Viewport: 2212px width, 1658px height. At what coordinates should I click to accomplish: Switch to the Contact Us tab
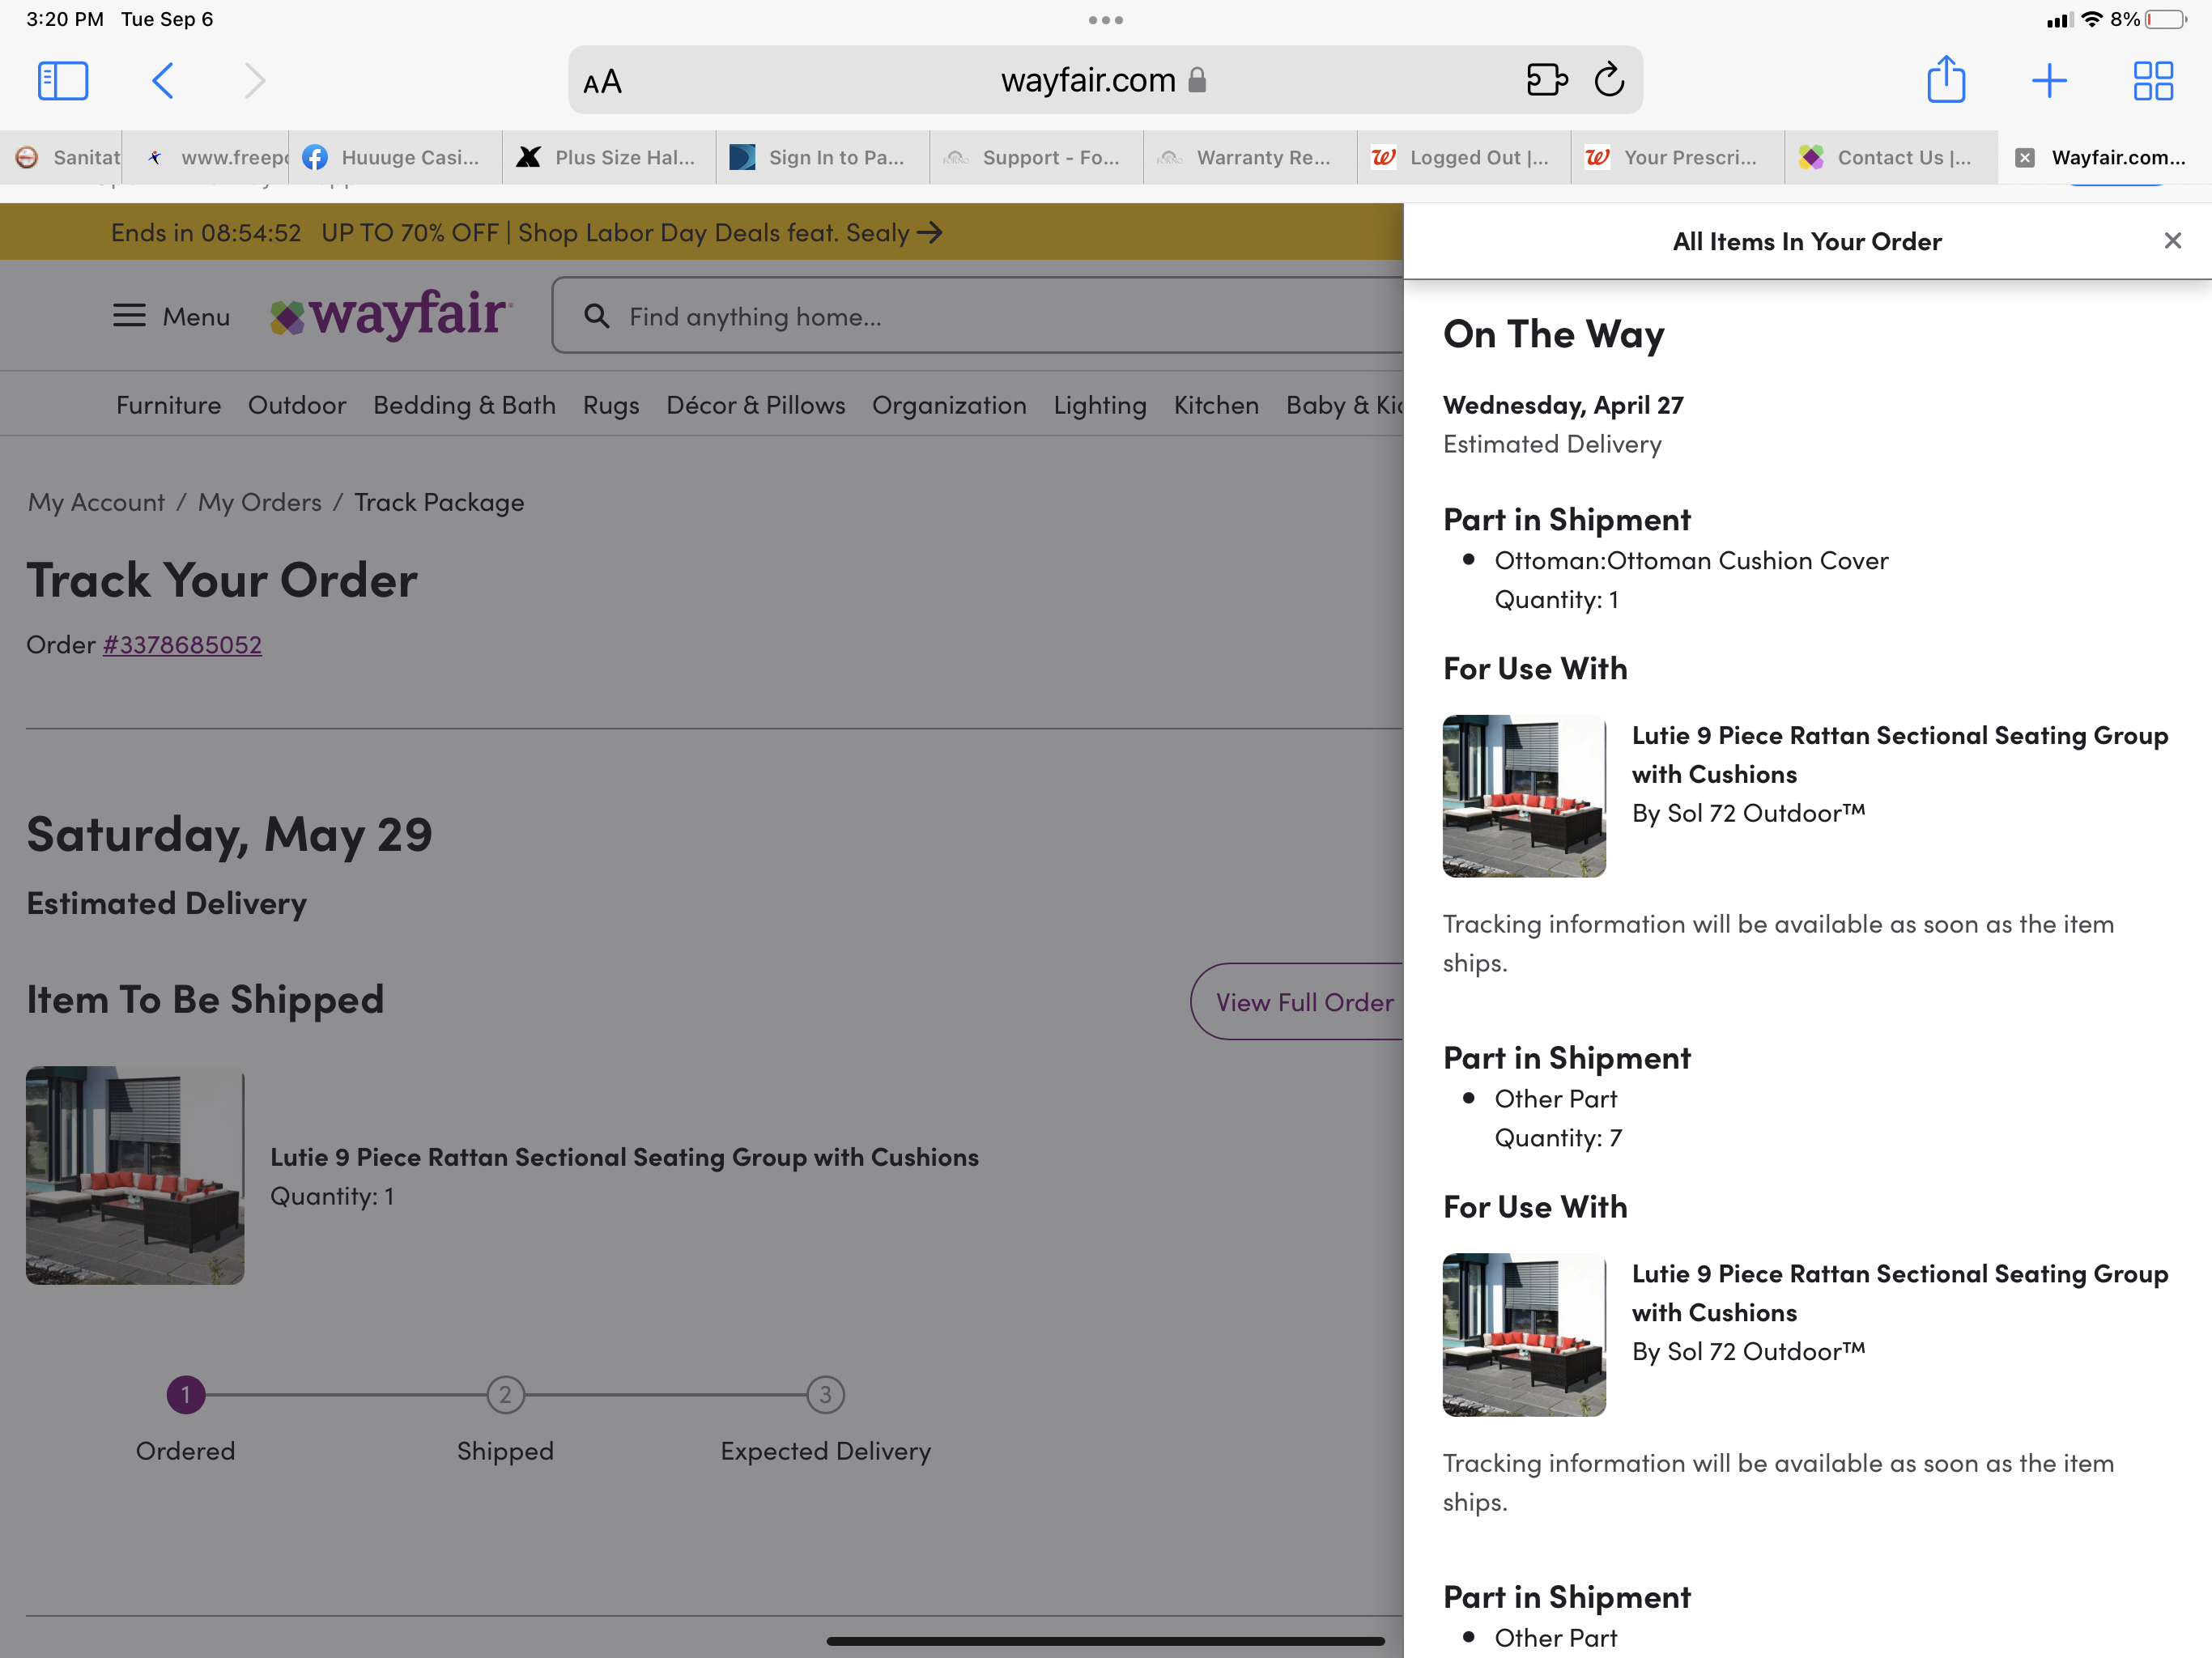[1890, 157]
